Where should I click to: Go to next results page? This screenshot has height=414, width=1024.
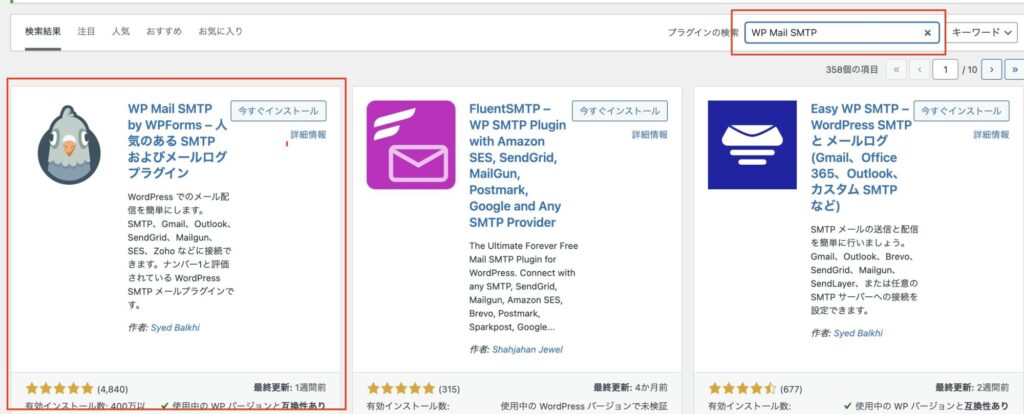[x=991, y=69]
